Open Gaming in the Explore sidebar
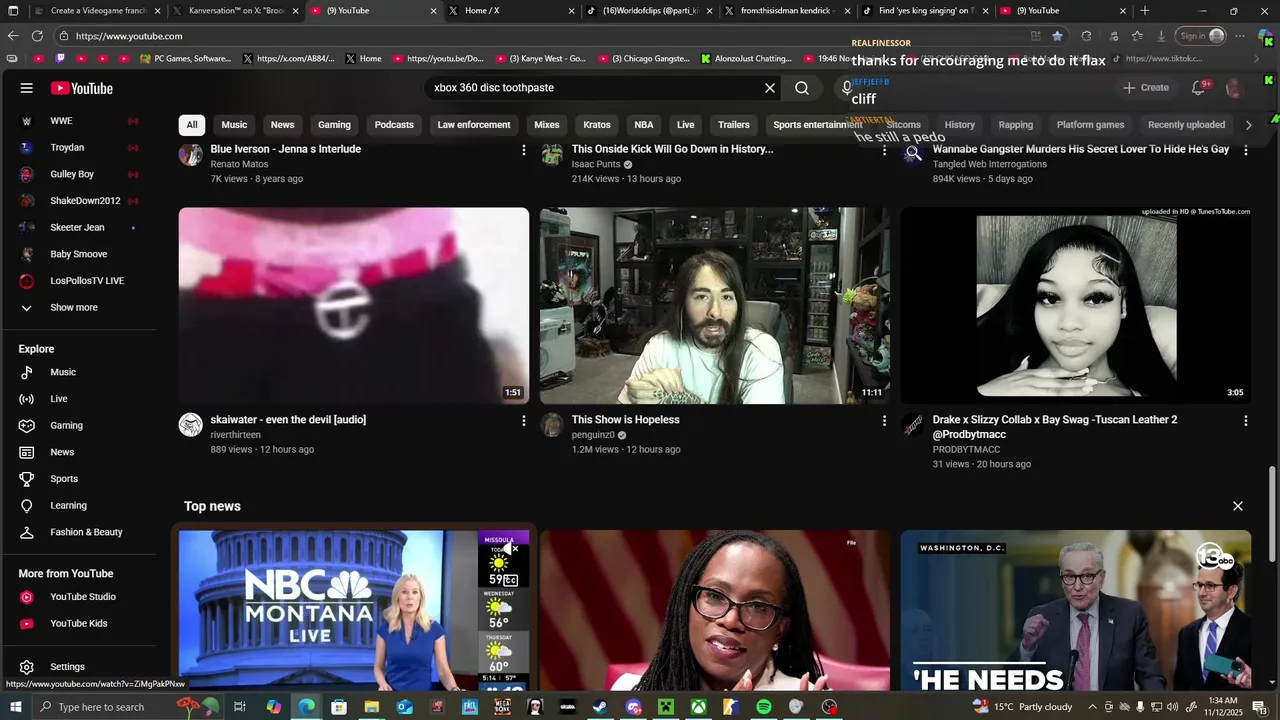The width and height of the screenshot is (1280, 720). click(x=80, y=426)
